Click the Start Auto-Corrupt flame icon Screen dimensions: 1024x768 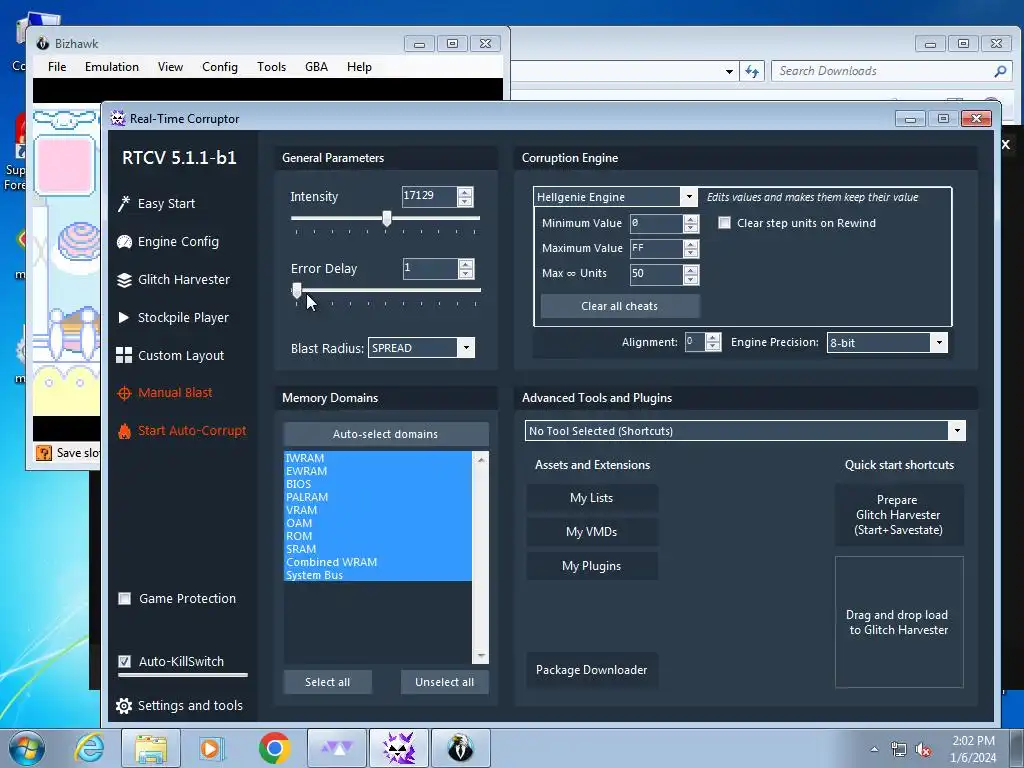(124, 431)
